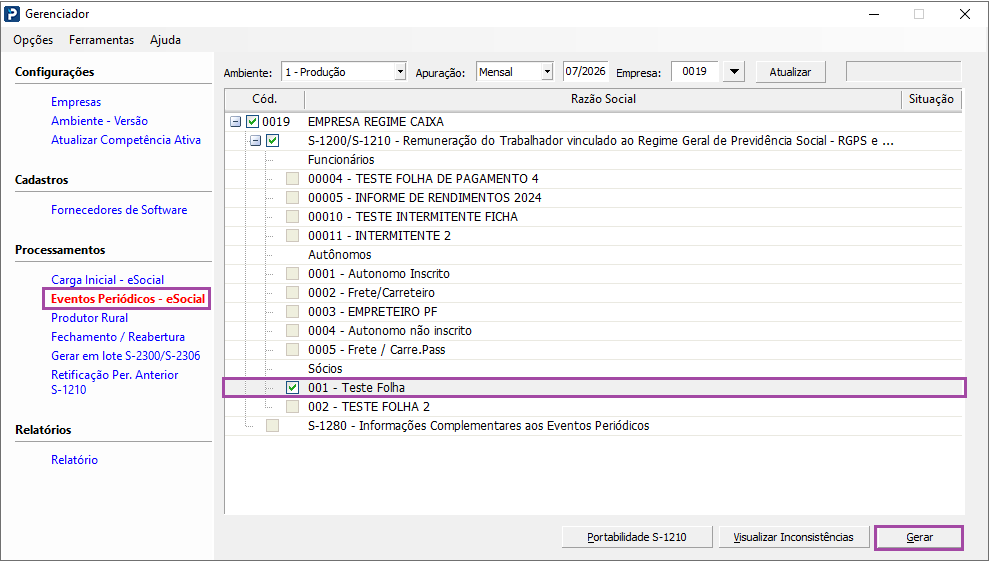Click Atualizar Competência Ativa link

(x=126, y=140)
